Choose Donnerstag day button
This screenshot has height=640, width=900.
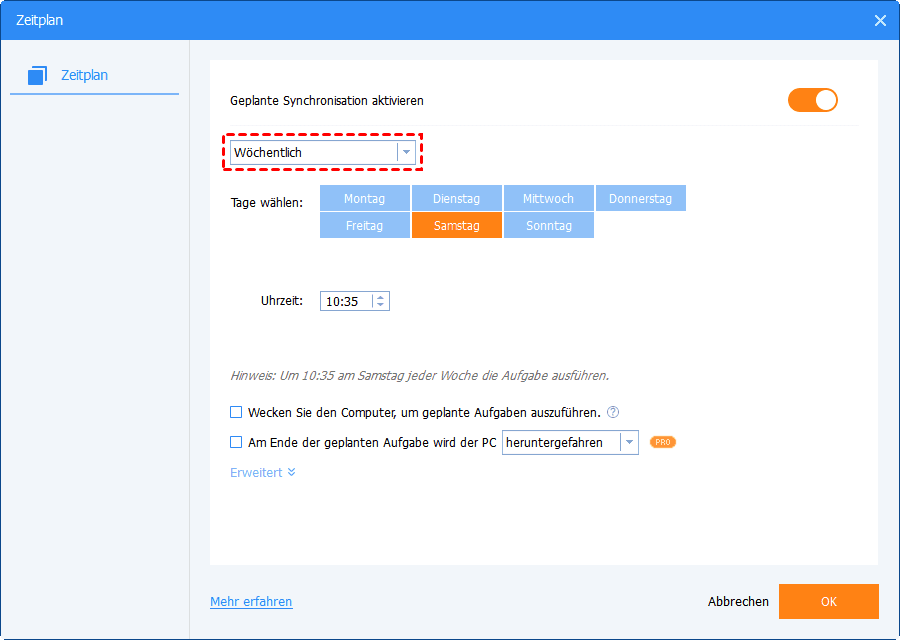[x=640, y=199]
